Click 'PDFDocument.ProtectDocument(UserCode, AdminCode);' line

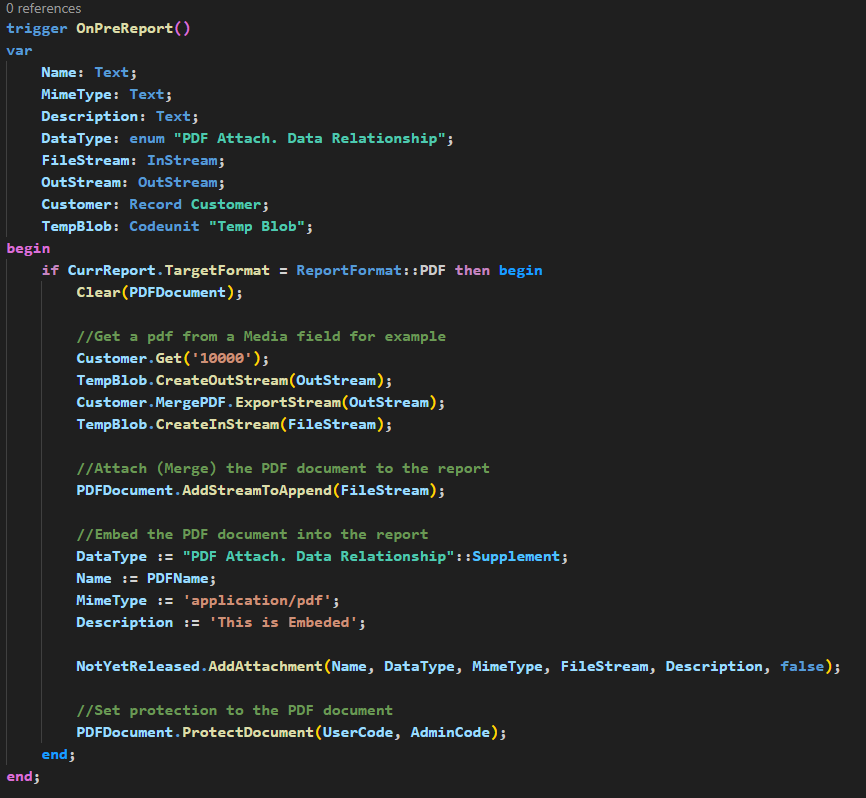pos(292,733)
